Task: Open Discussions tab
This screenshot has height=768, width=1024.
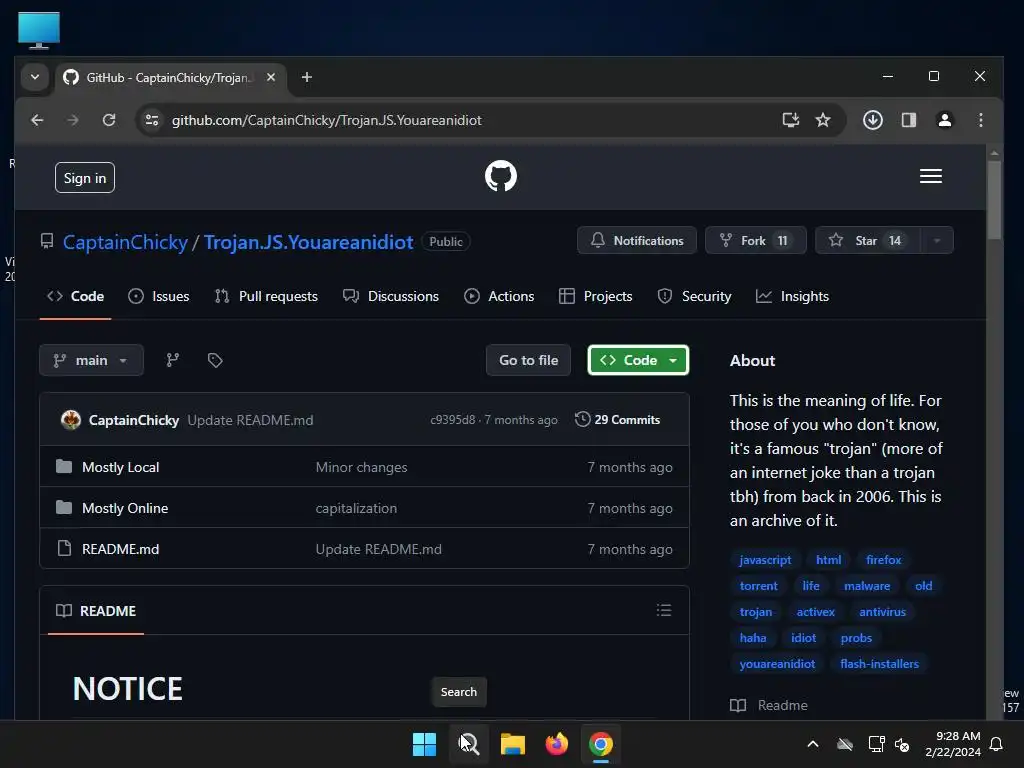Action: pyautogui.click(x=391, y=296)
